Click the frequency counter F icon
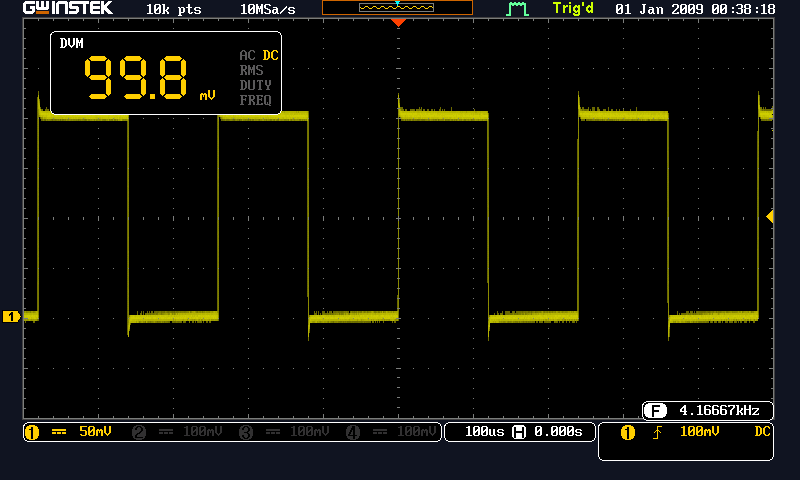 click(656, 411)
